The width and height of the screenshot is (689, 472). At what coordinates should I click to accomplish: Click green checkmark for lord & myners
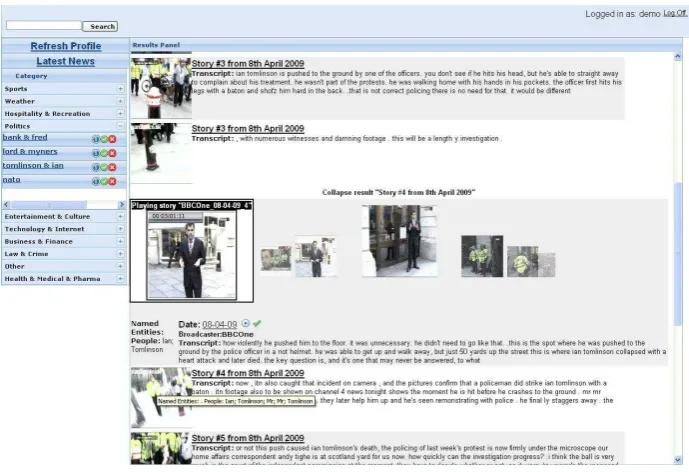click(104, 153)
